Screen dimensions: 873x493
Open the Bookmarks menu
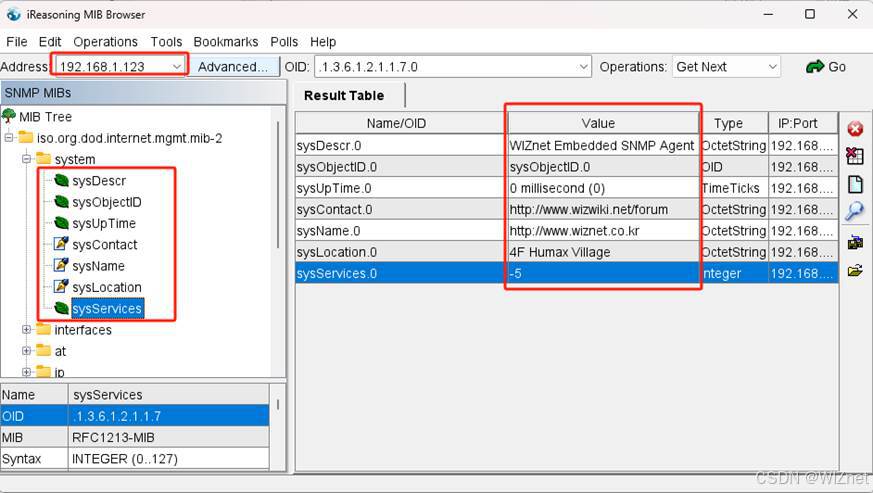coord(225,42)
